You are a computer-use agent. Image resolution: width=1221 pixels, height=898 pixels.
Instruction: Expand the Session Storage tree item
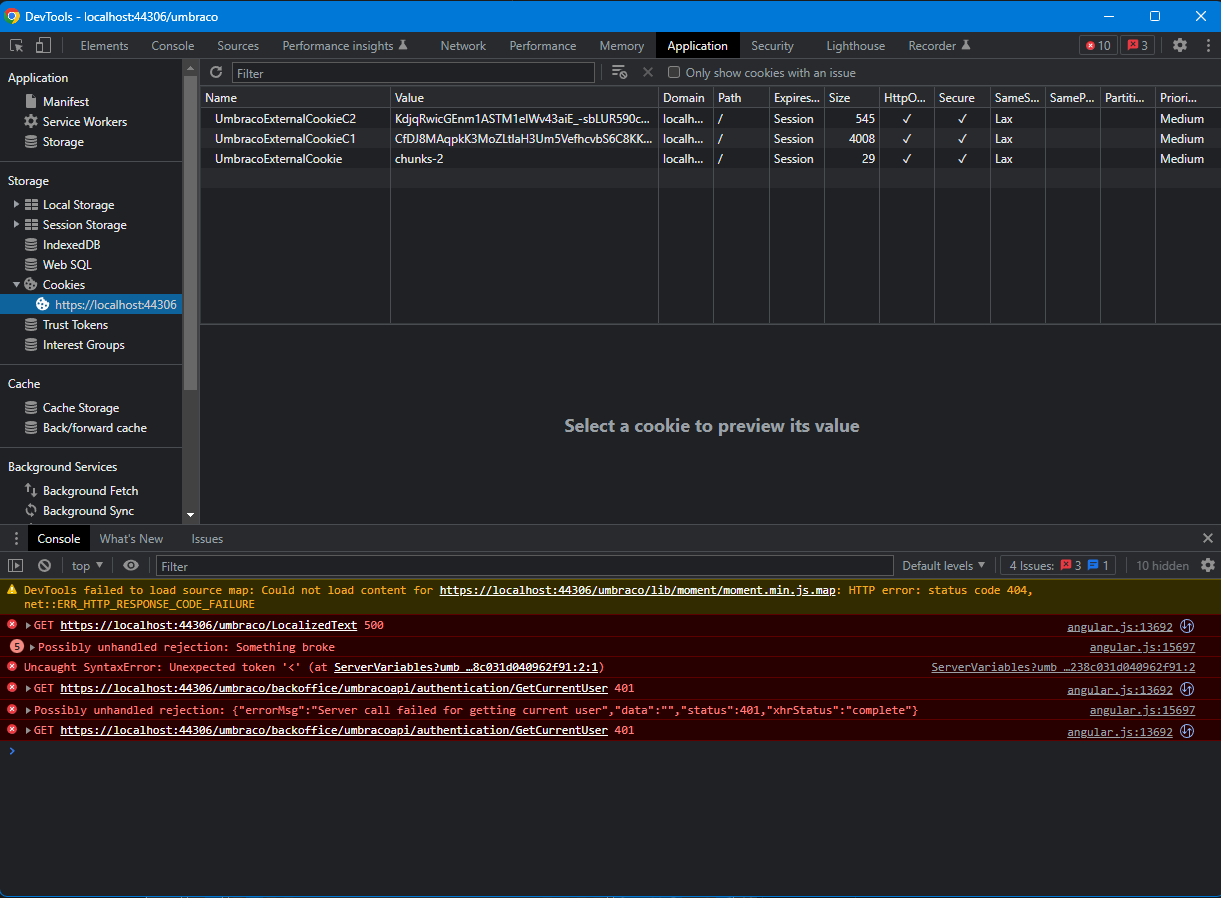tap(16, 224)
